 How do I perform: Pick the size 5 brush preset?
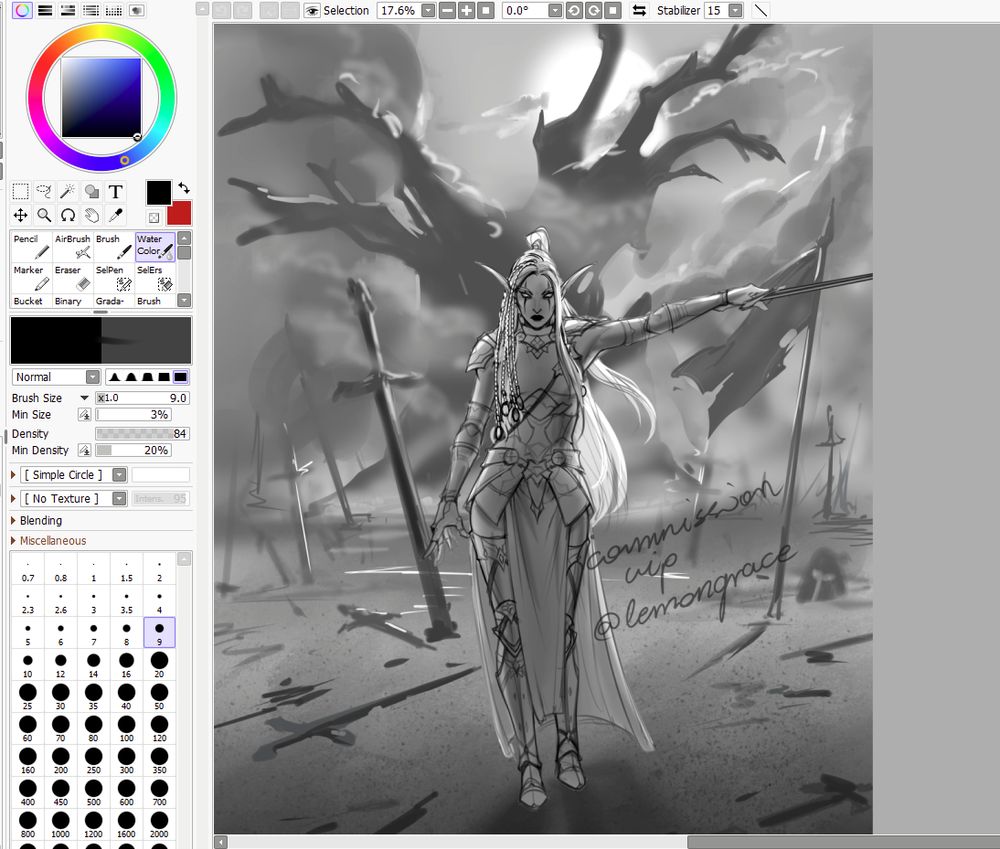click(x=27, y=633)
